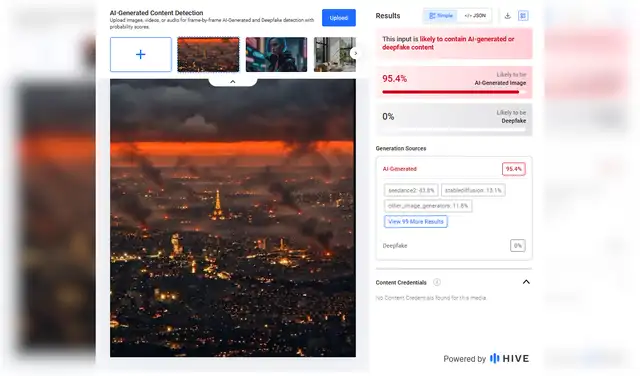Advance thumbnails with the right arrow
Screen dimensions: 640x376
coord(355,53)
